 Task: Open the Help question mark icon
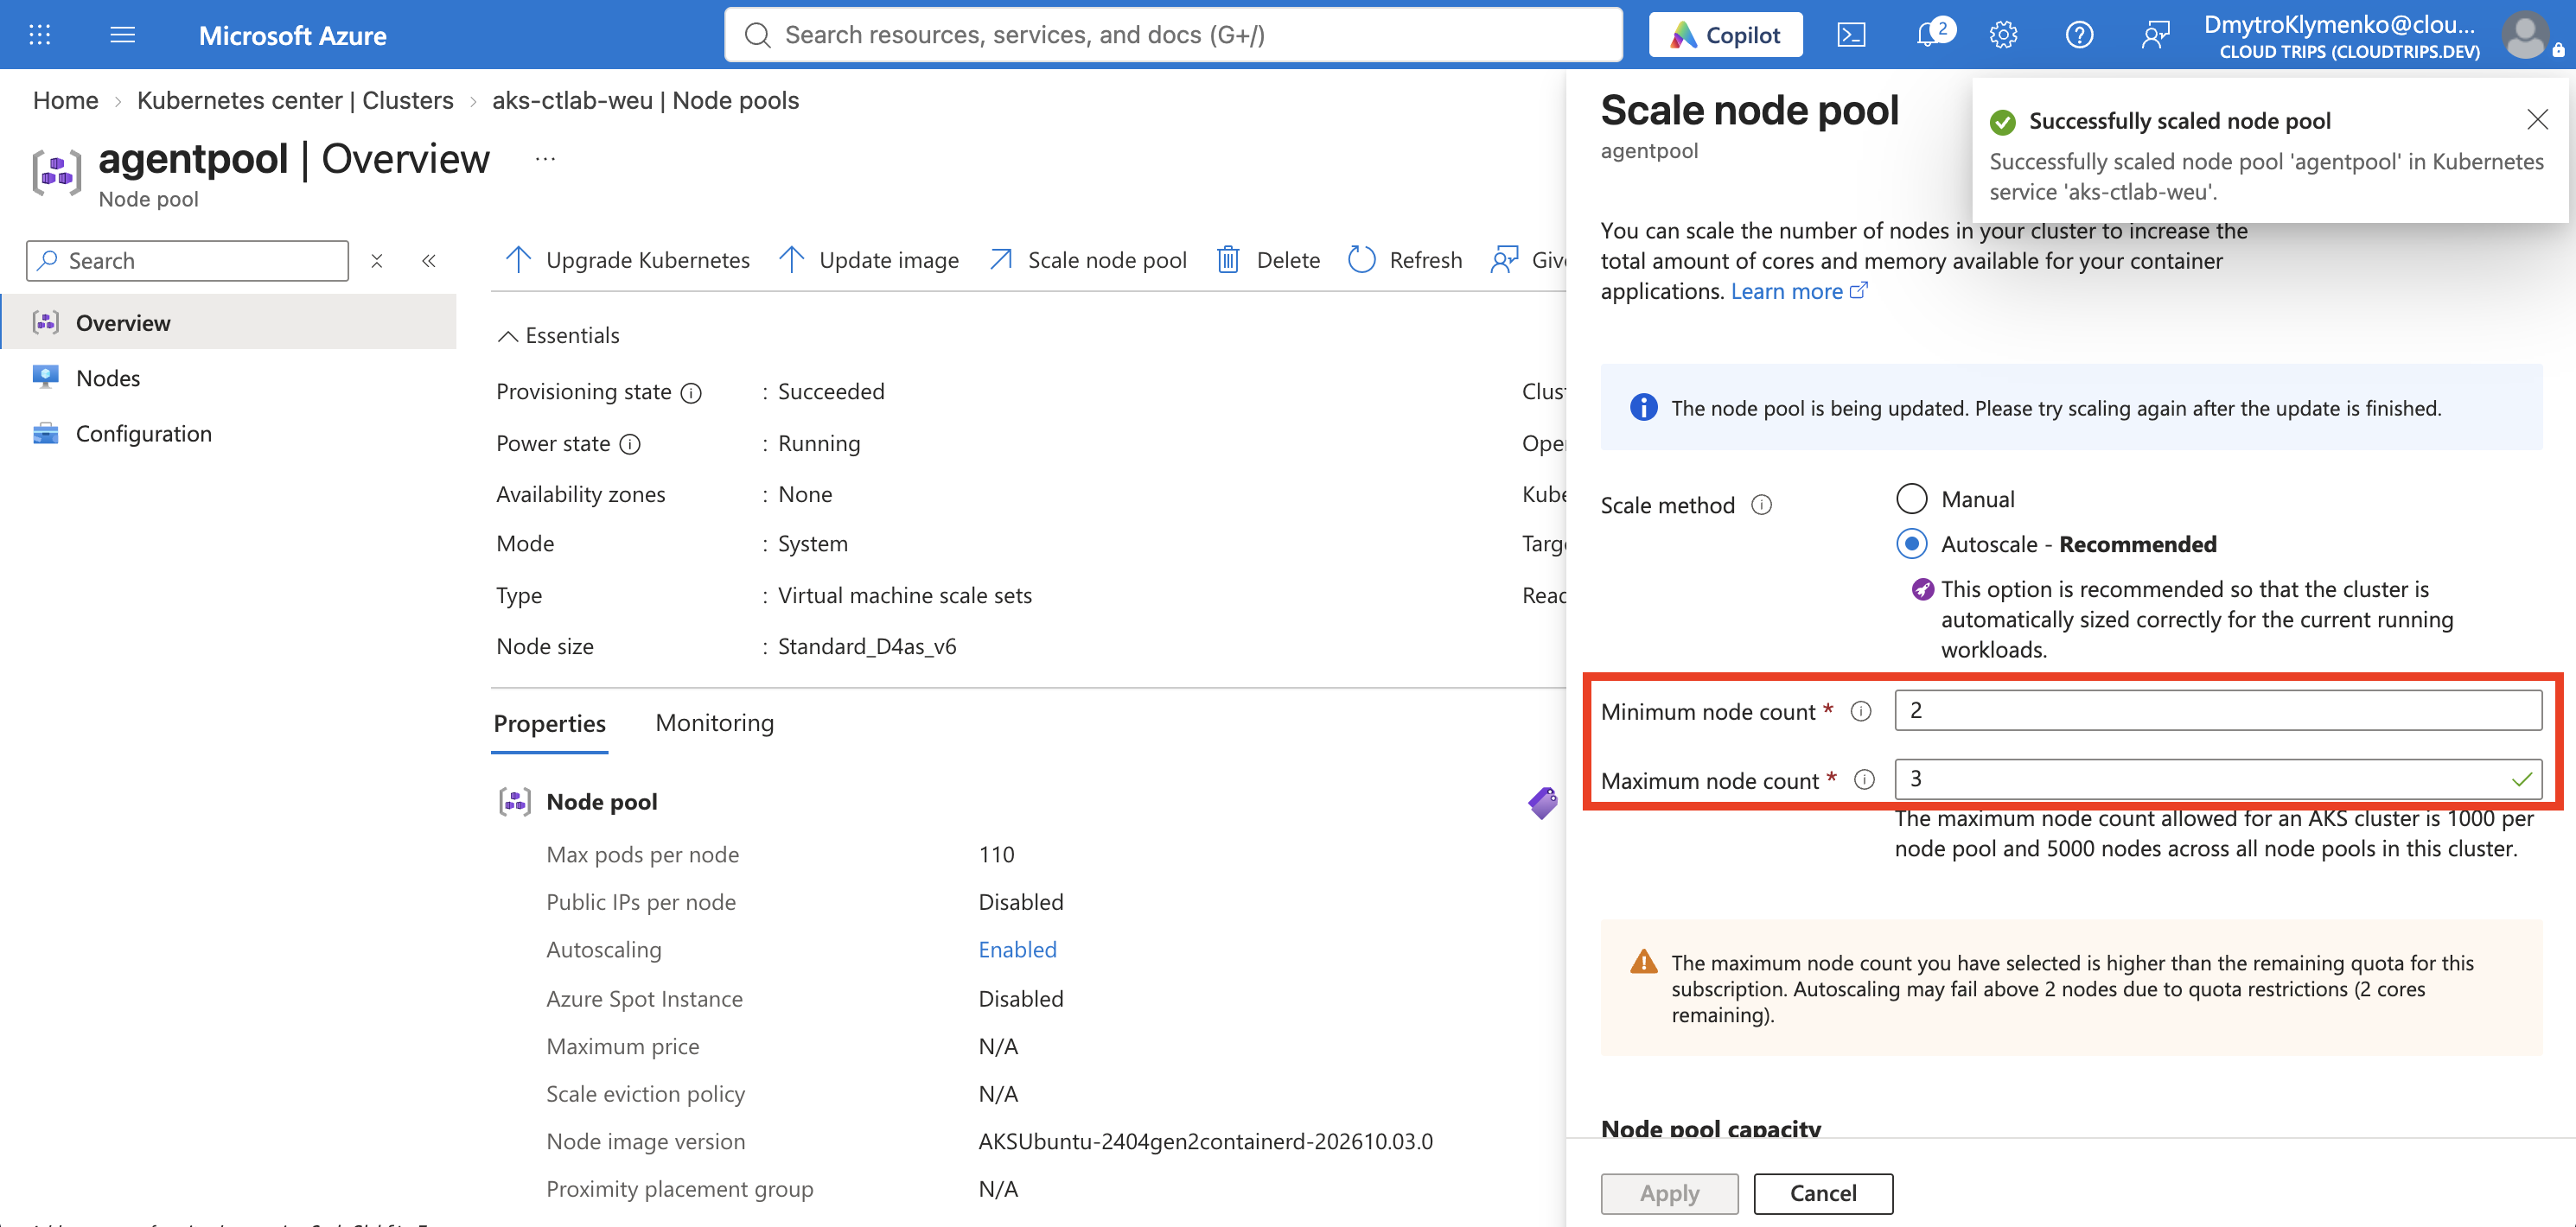(2079, 35)
